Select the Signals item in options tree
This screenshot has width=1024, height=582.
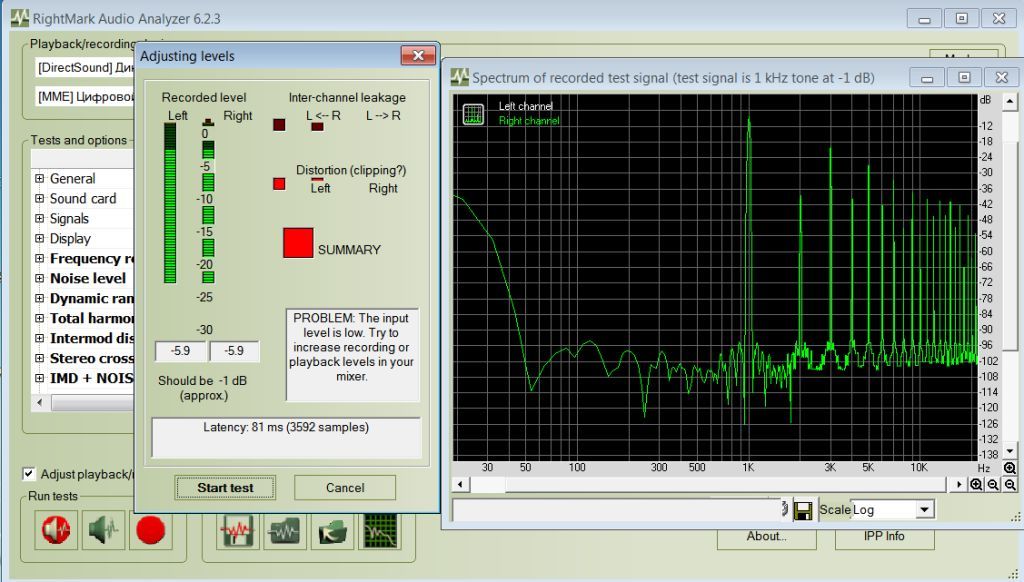pos(69,219)
